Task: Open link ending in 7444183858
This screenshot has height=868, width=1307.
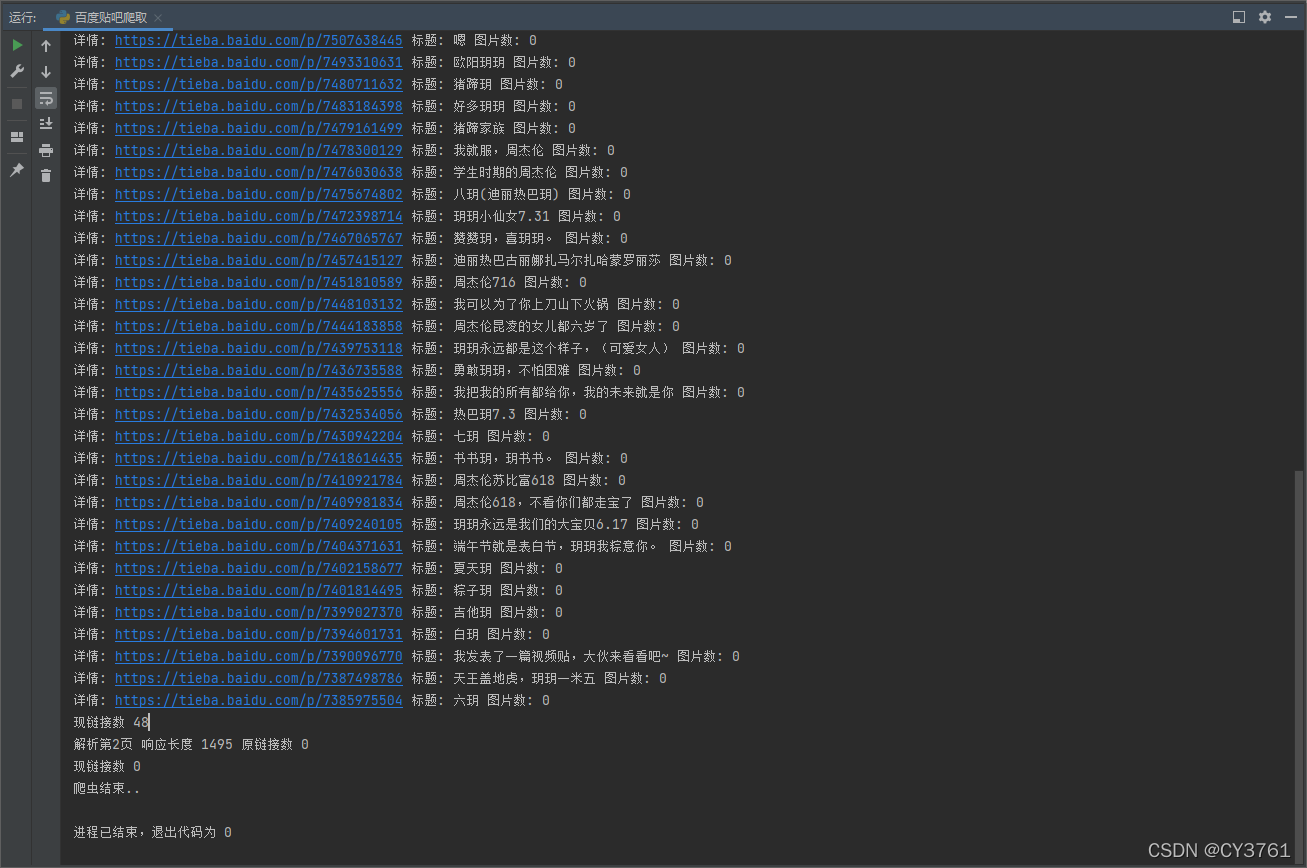Action: [259, 326]
